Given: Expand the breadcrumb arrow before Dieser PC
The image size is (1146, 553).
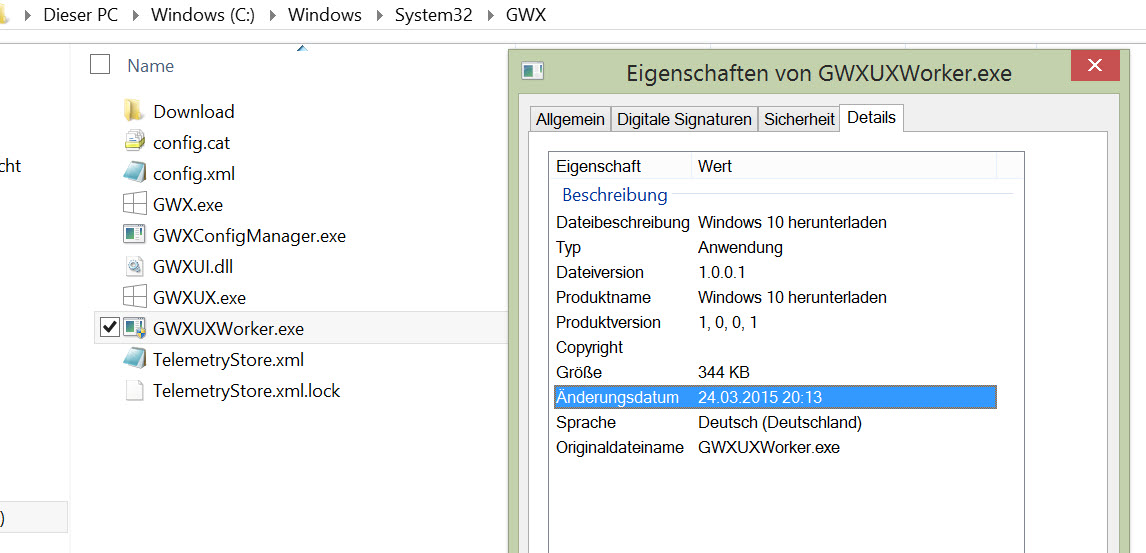Looking at the screenshot, I should (x=29, y=15).
